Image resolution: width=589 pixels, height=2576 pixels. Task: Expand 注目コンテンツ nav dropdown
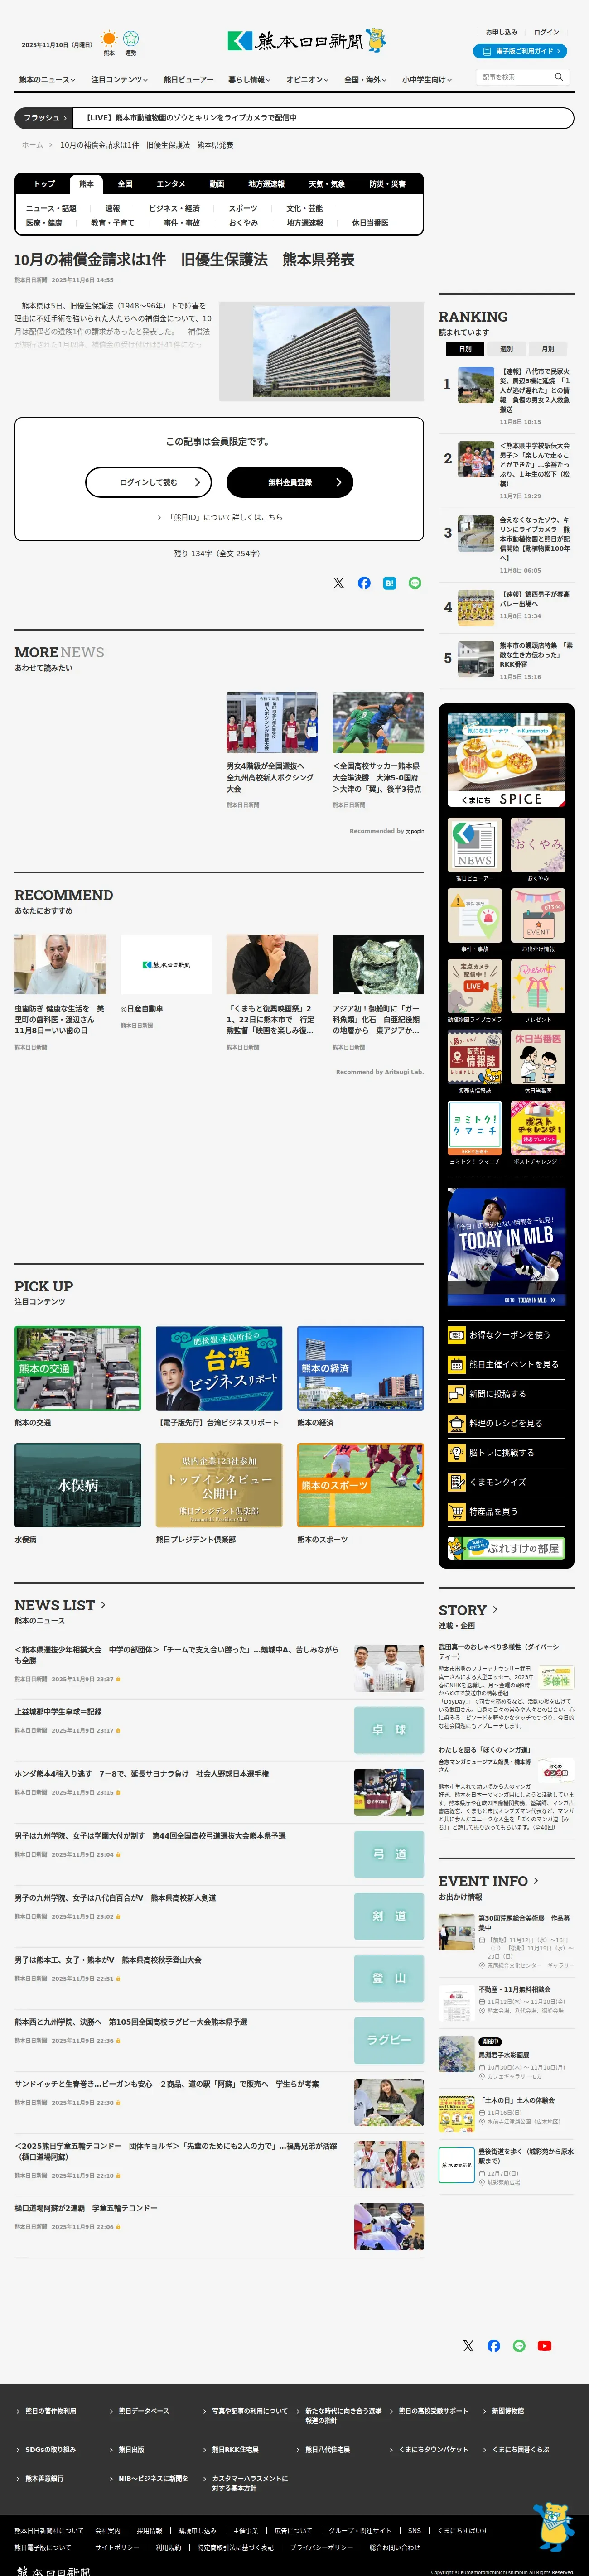pyautogui.click(x=119, y=80)
